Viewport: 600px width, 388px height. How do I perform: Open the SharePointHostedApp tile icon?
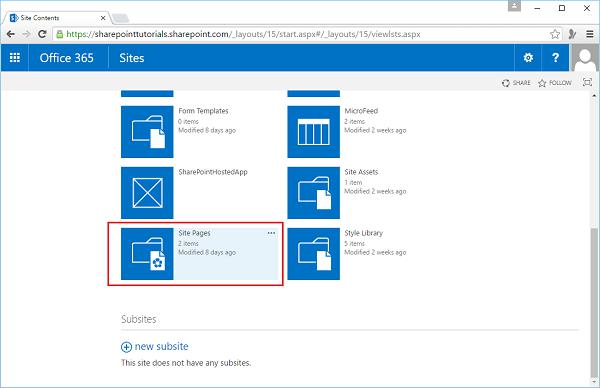click(x=147, y=193)
